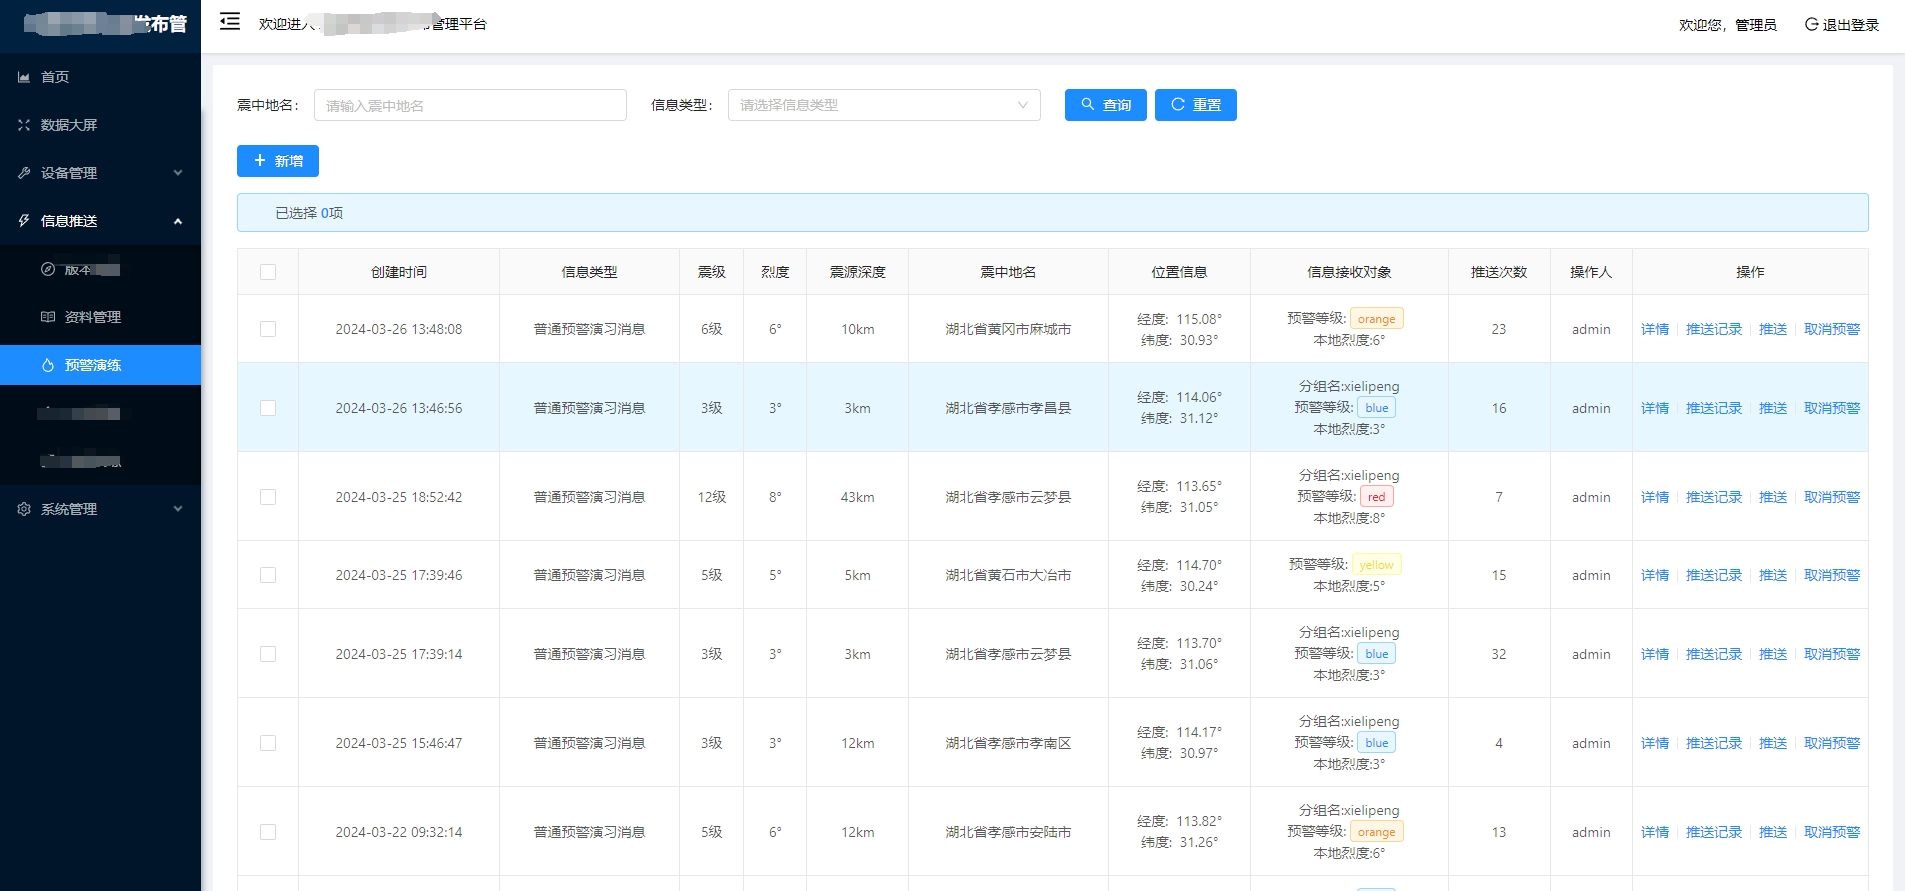Viewport: 1905px width, 891px height.
Task: Open 设备管理 menu item
Action: [100, 173]
